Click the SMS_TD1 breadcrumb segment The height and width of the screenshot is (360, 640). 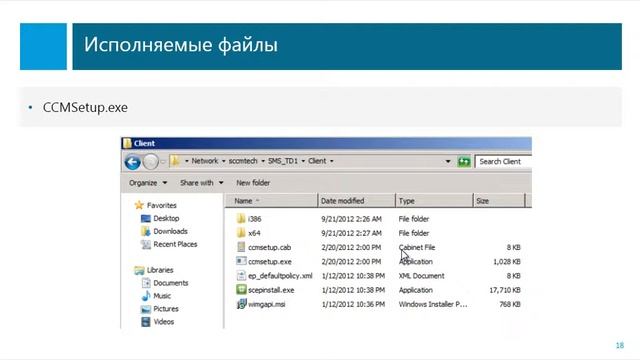283,161
